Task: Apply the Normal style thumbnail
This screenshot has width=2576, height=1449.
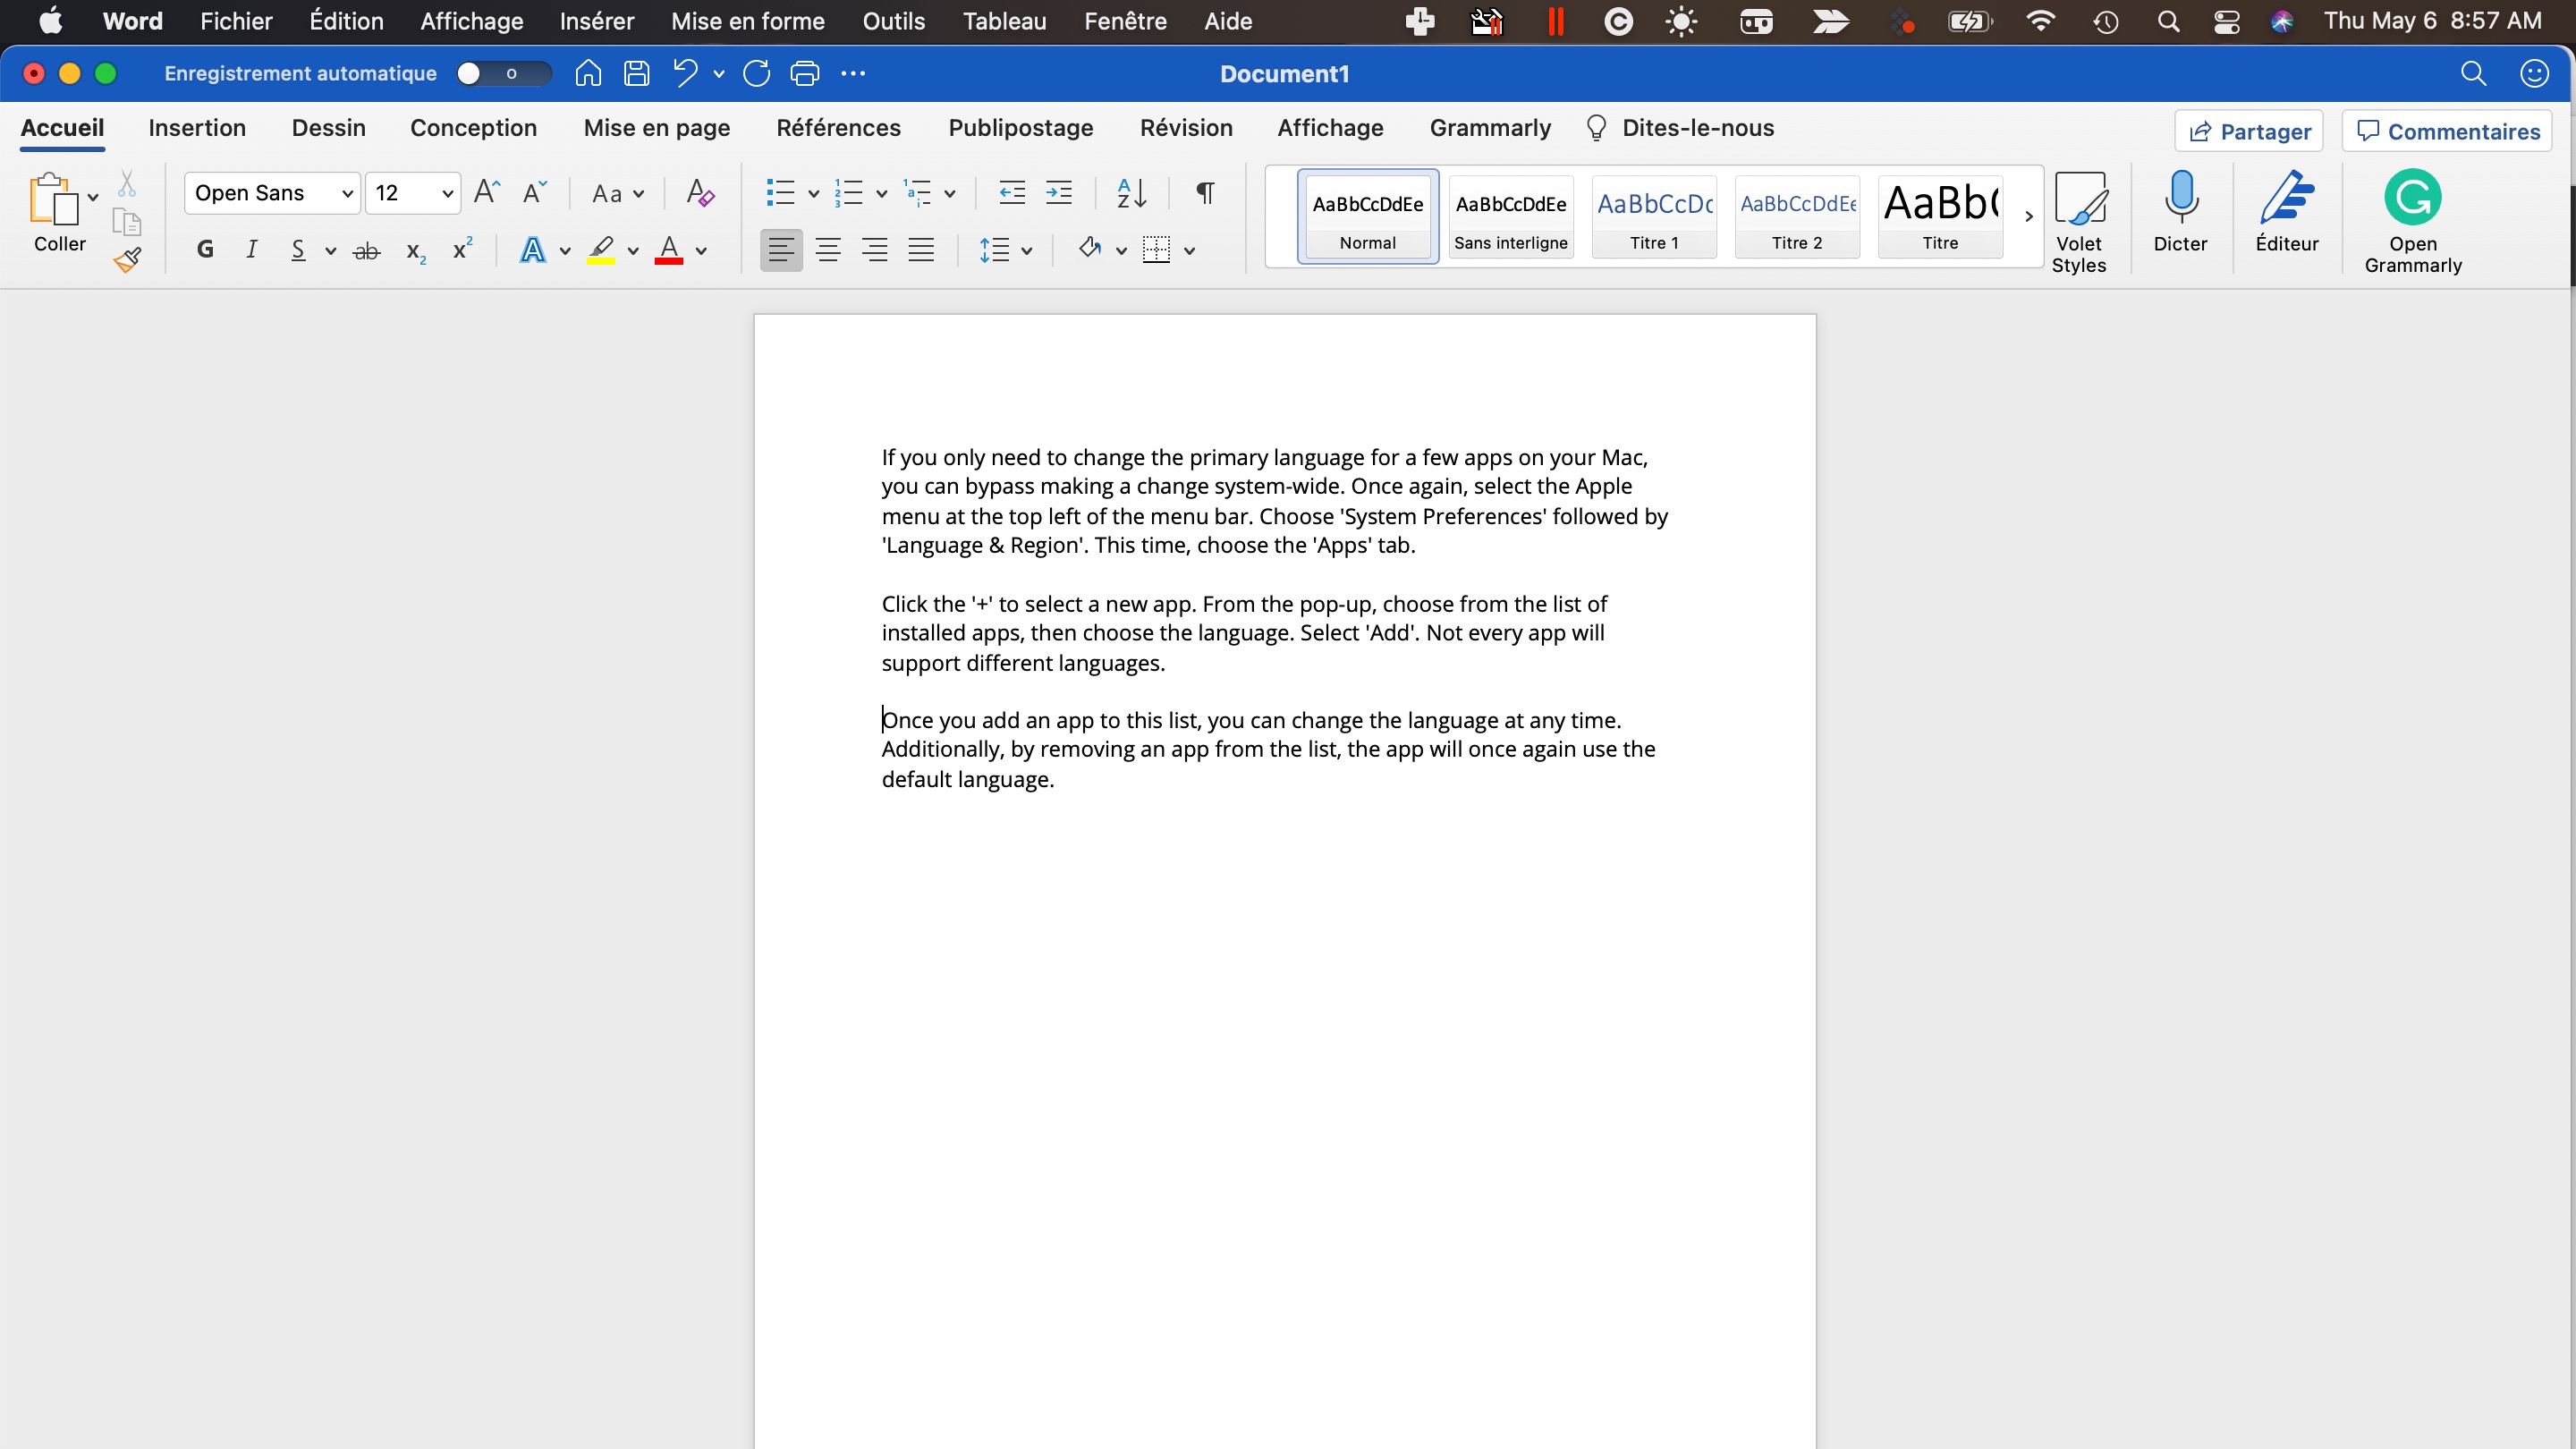Action: [x=1368, y=217]
